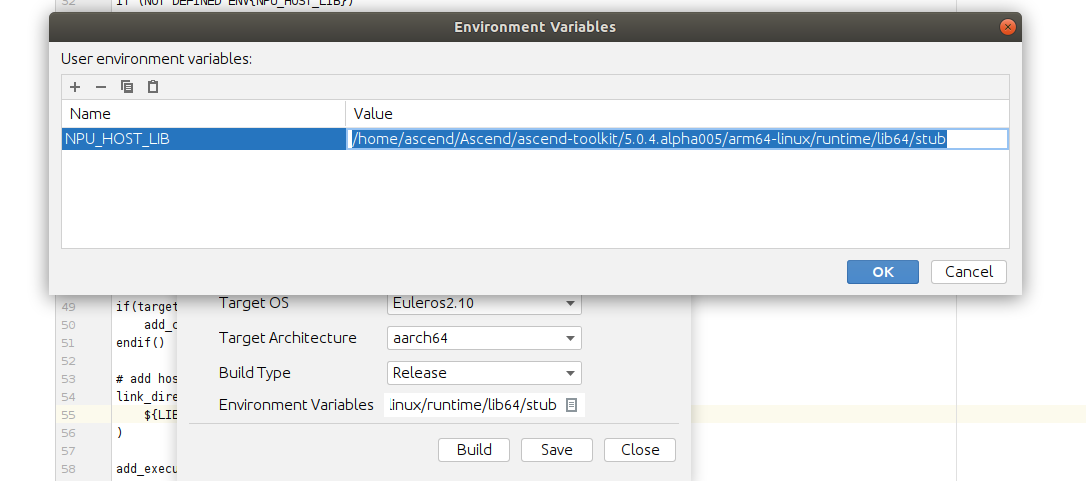Select the NPU_HOST_LIB name cell
Screen dimensions: 1086x481
[204, 139]
